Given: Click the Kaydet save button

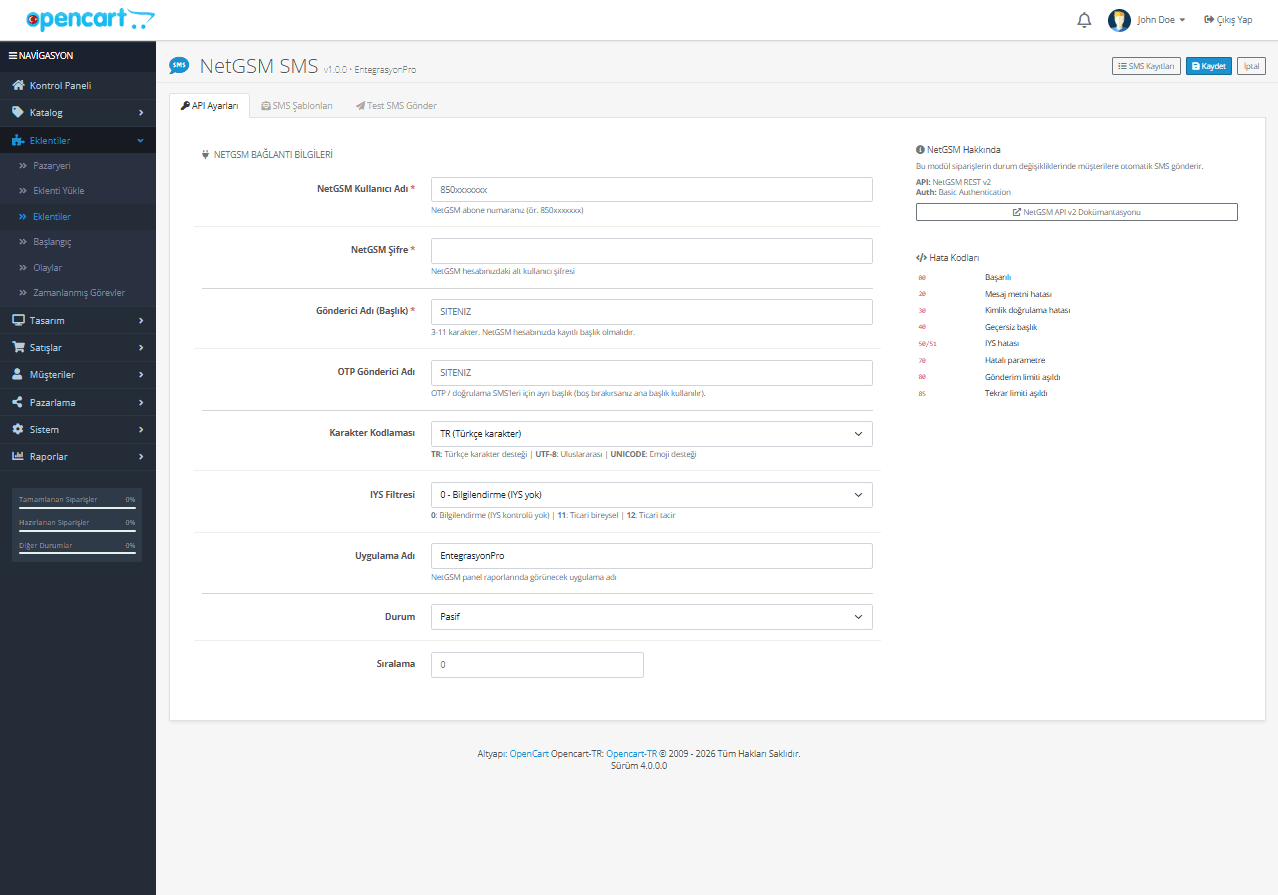Looking at the screenshot, I should point(1209,66).
